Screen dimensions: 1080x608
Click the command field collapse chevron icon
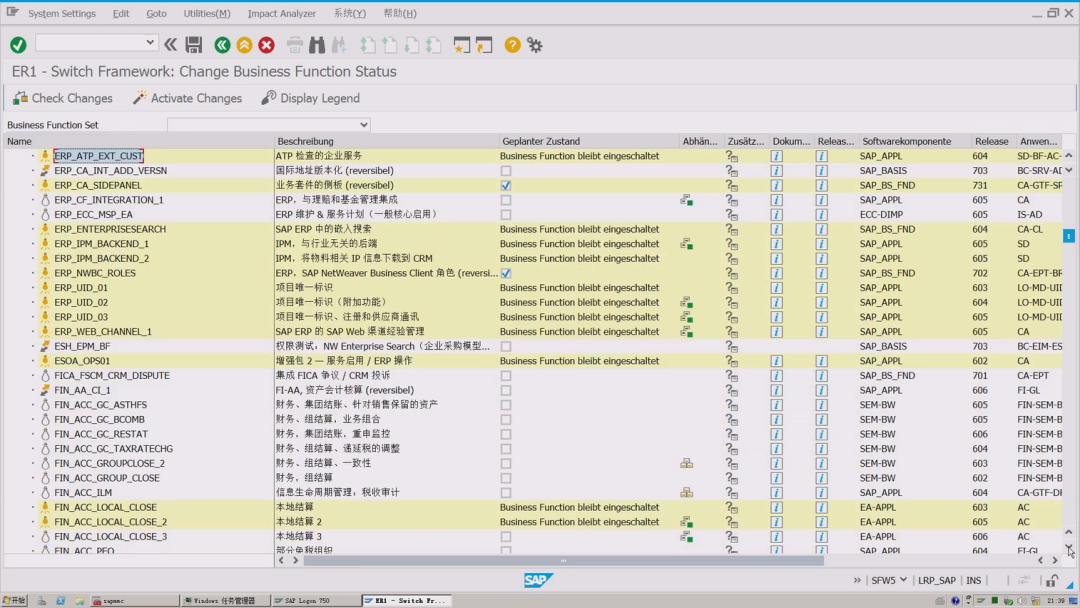click(x=170, y=45)
